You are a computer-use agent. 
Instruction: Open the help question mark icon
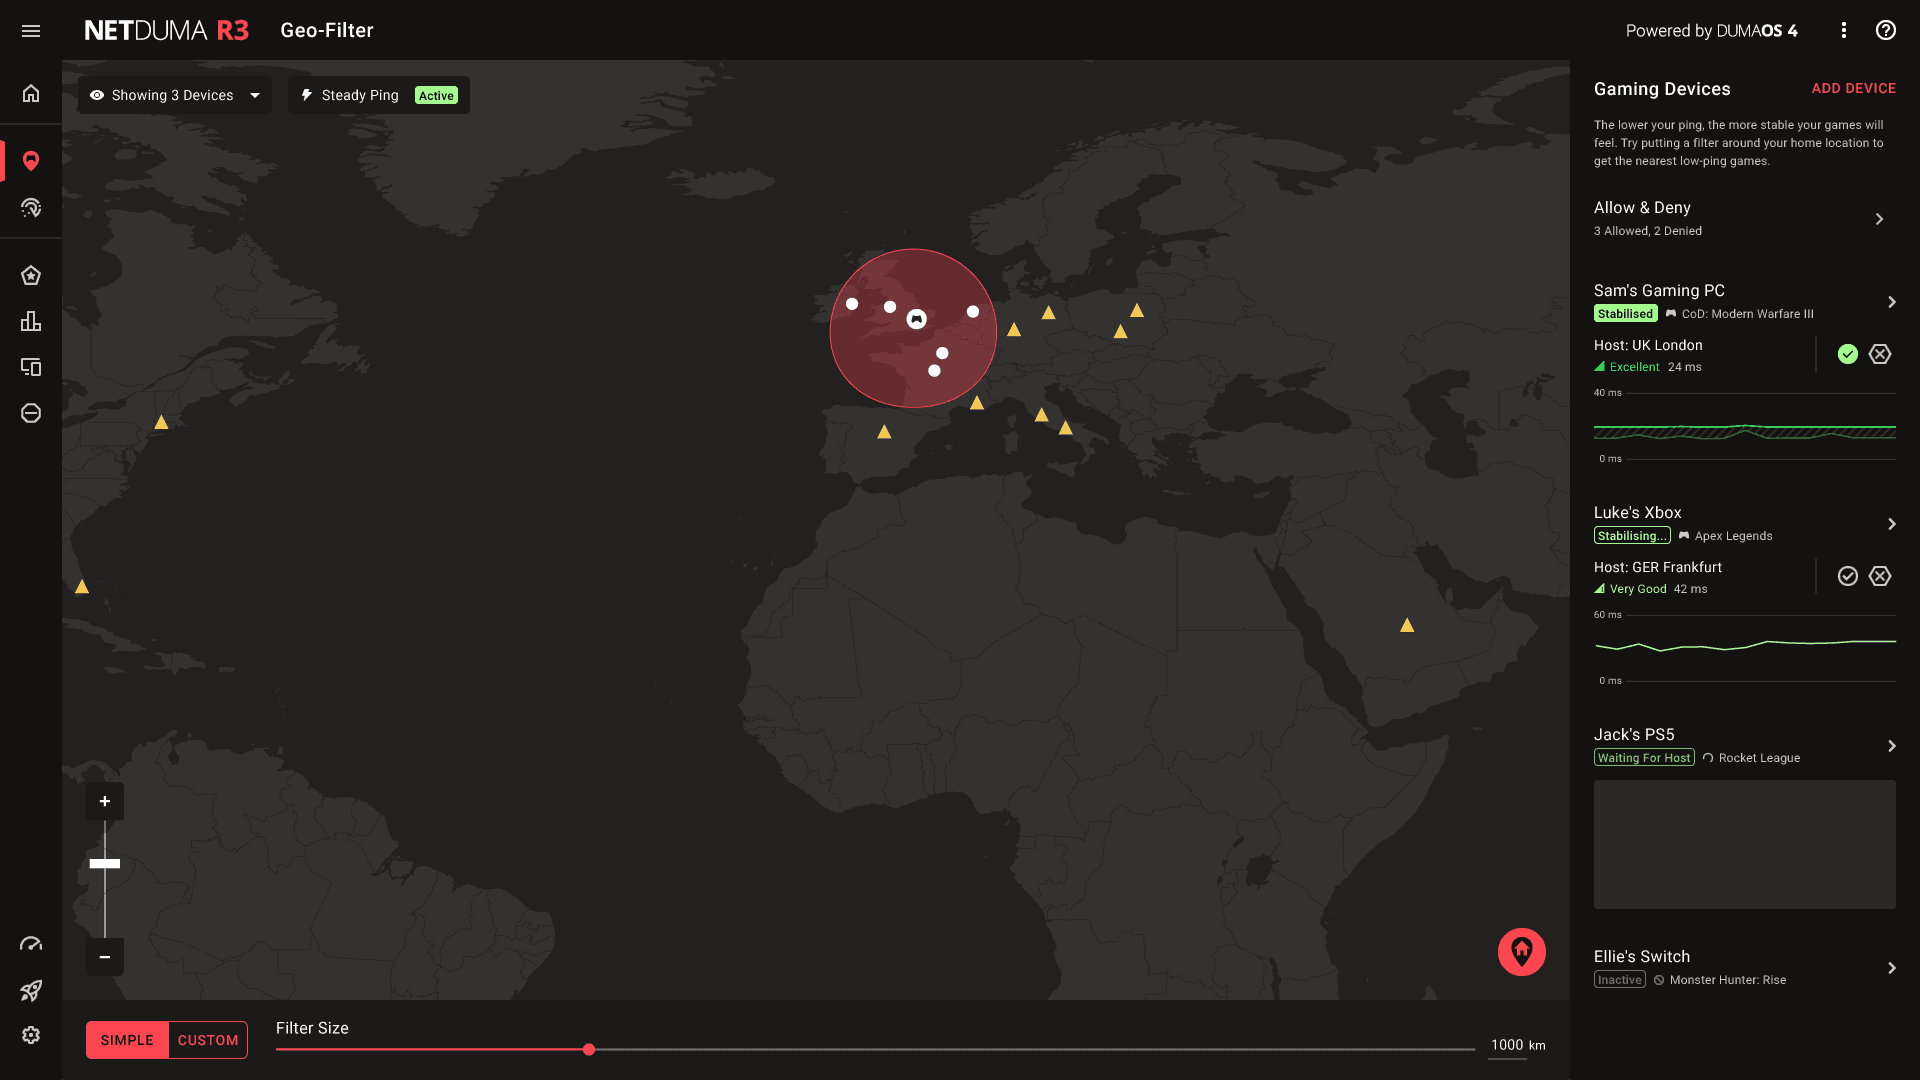(x=1885, y=31)
